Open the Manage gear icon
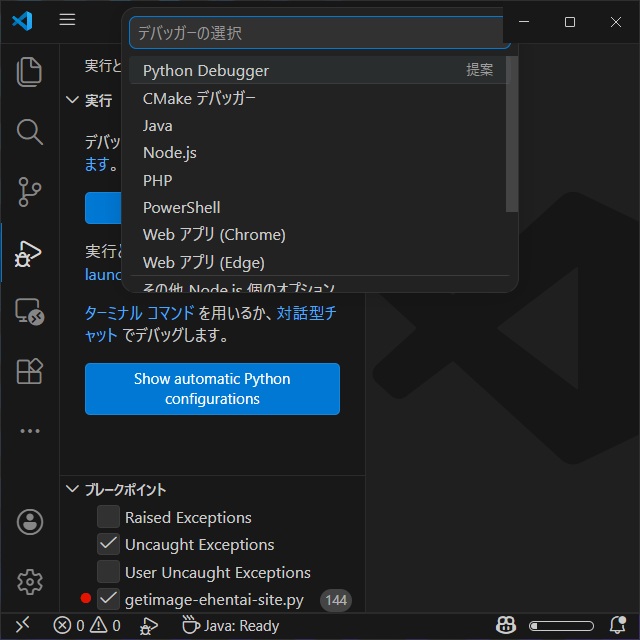 click(30, 581)
